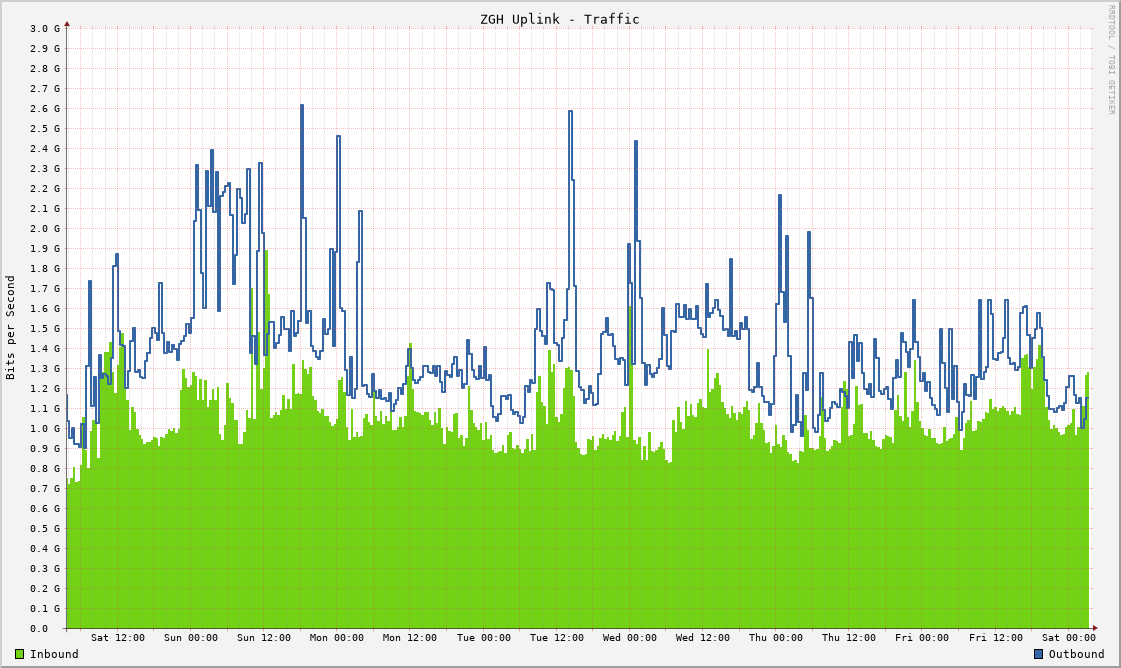Click the 'Sun 12:00' time label
The image size is (1121, 668).
[264, 637]
